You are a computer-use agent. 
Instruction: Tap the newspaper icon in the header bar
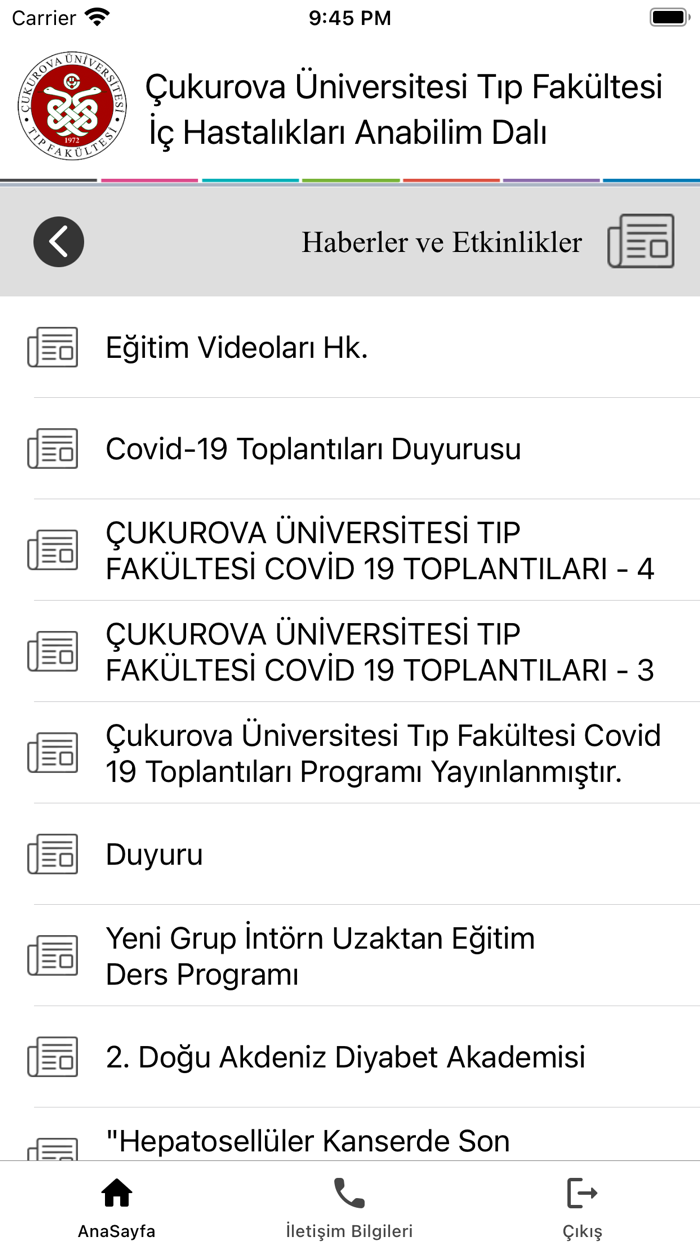[640, 240]
